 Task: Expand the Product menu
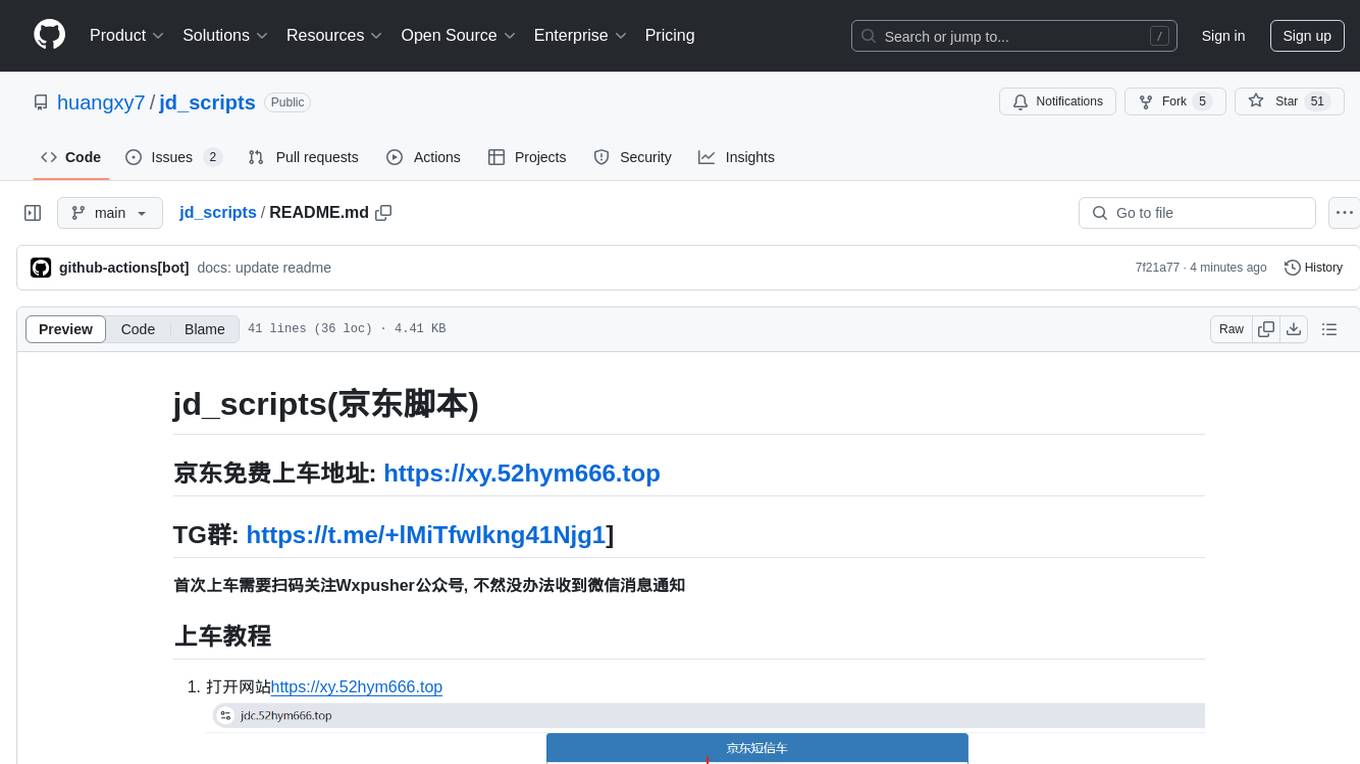127,35
